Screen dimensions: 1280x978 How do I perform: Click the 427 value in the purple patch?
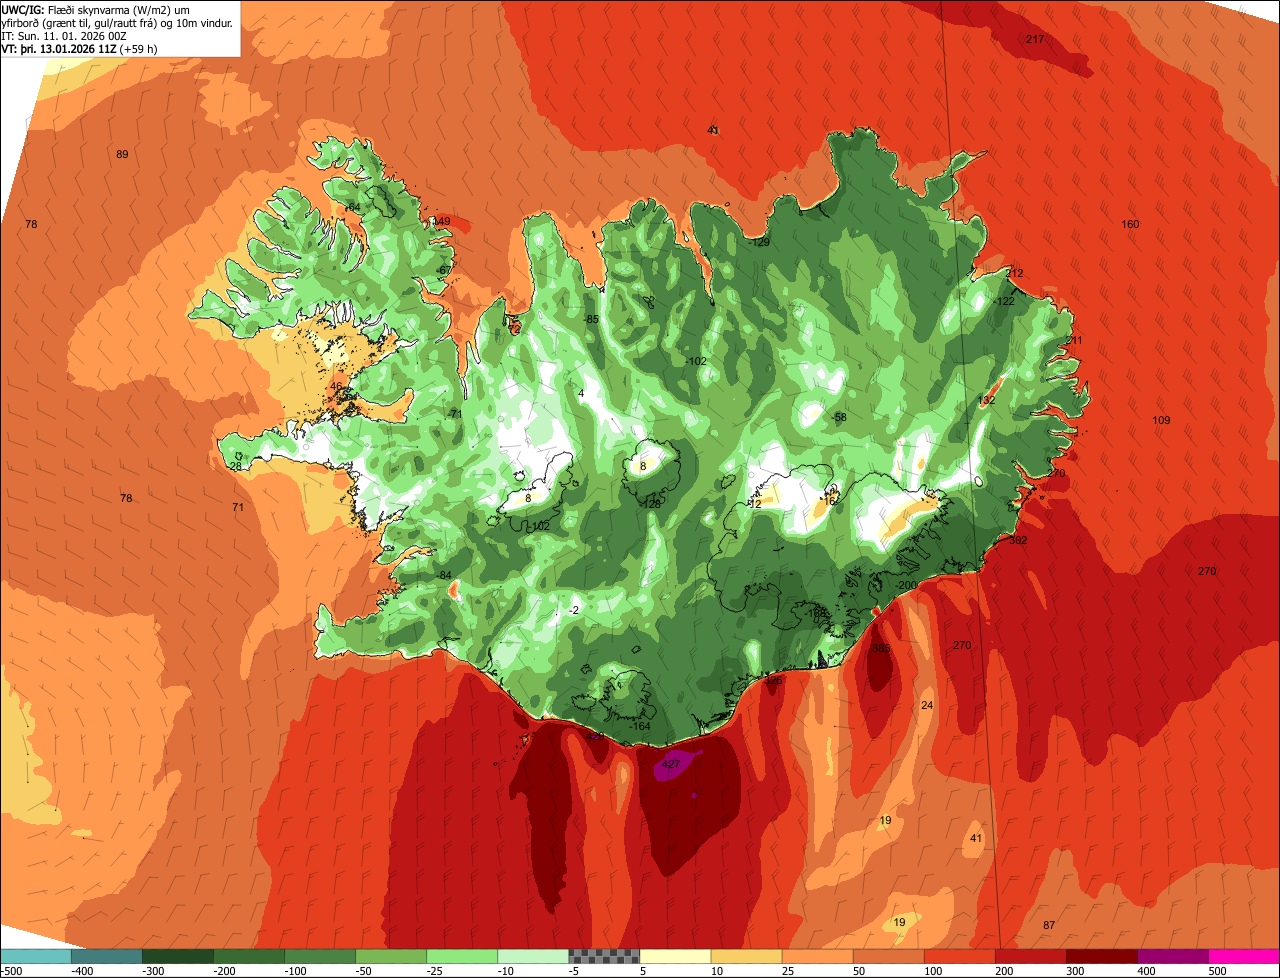coord(671,765)
